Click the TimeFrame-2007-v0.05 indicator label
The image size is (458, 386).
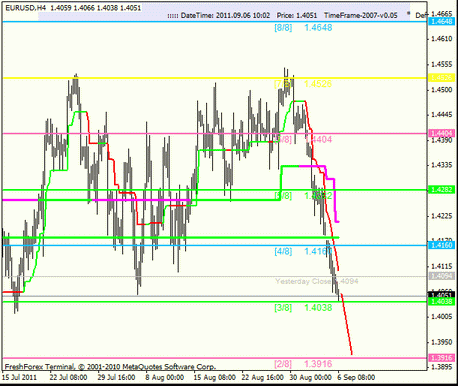click(x=361, y=15)
